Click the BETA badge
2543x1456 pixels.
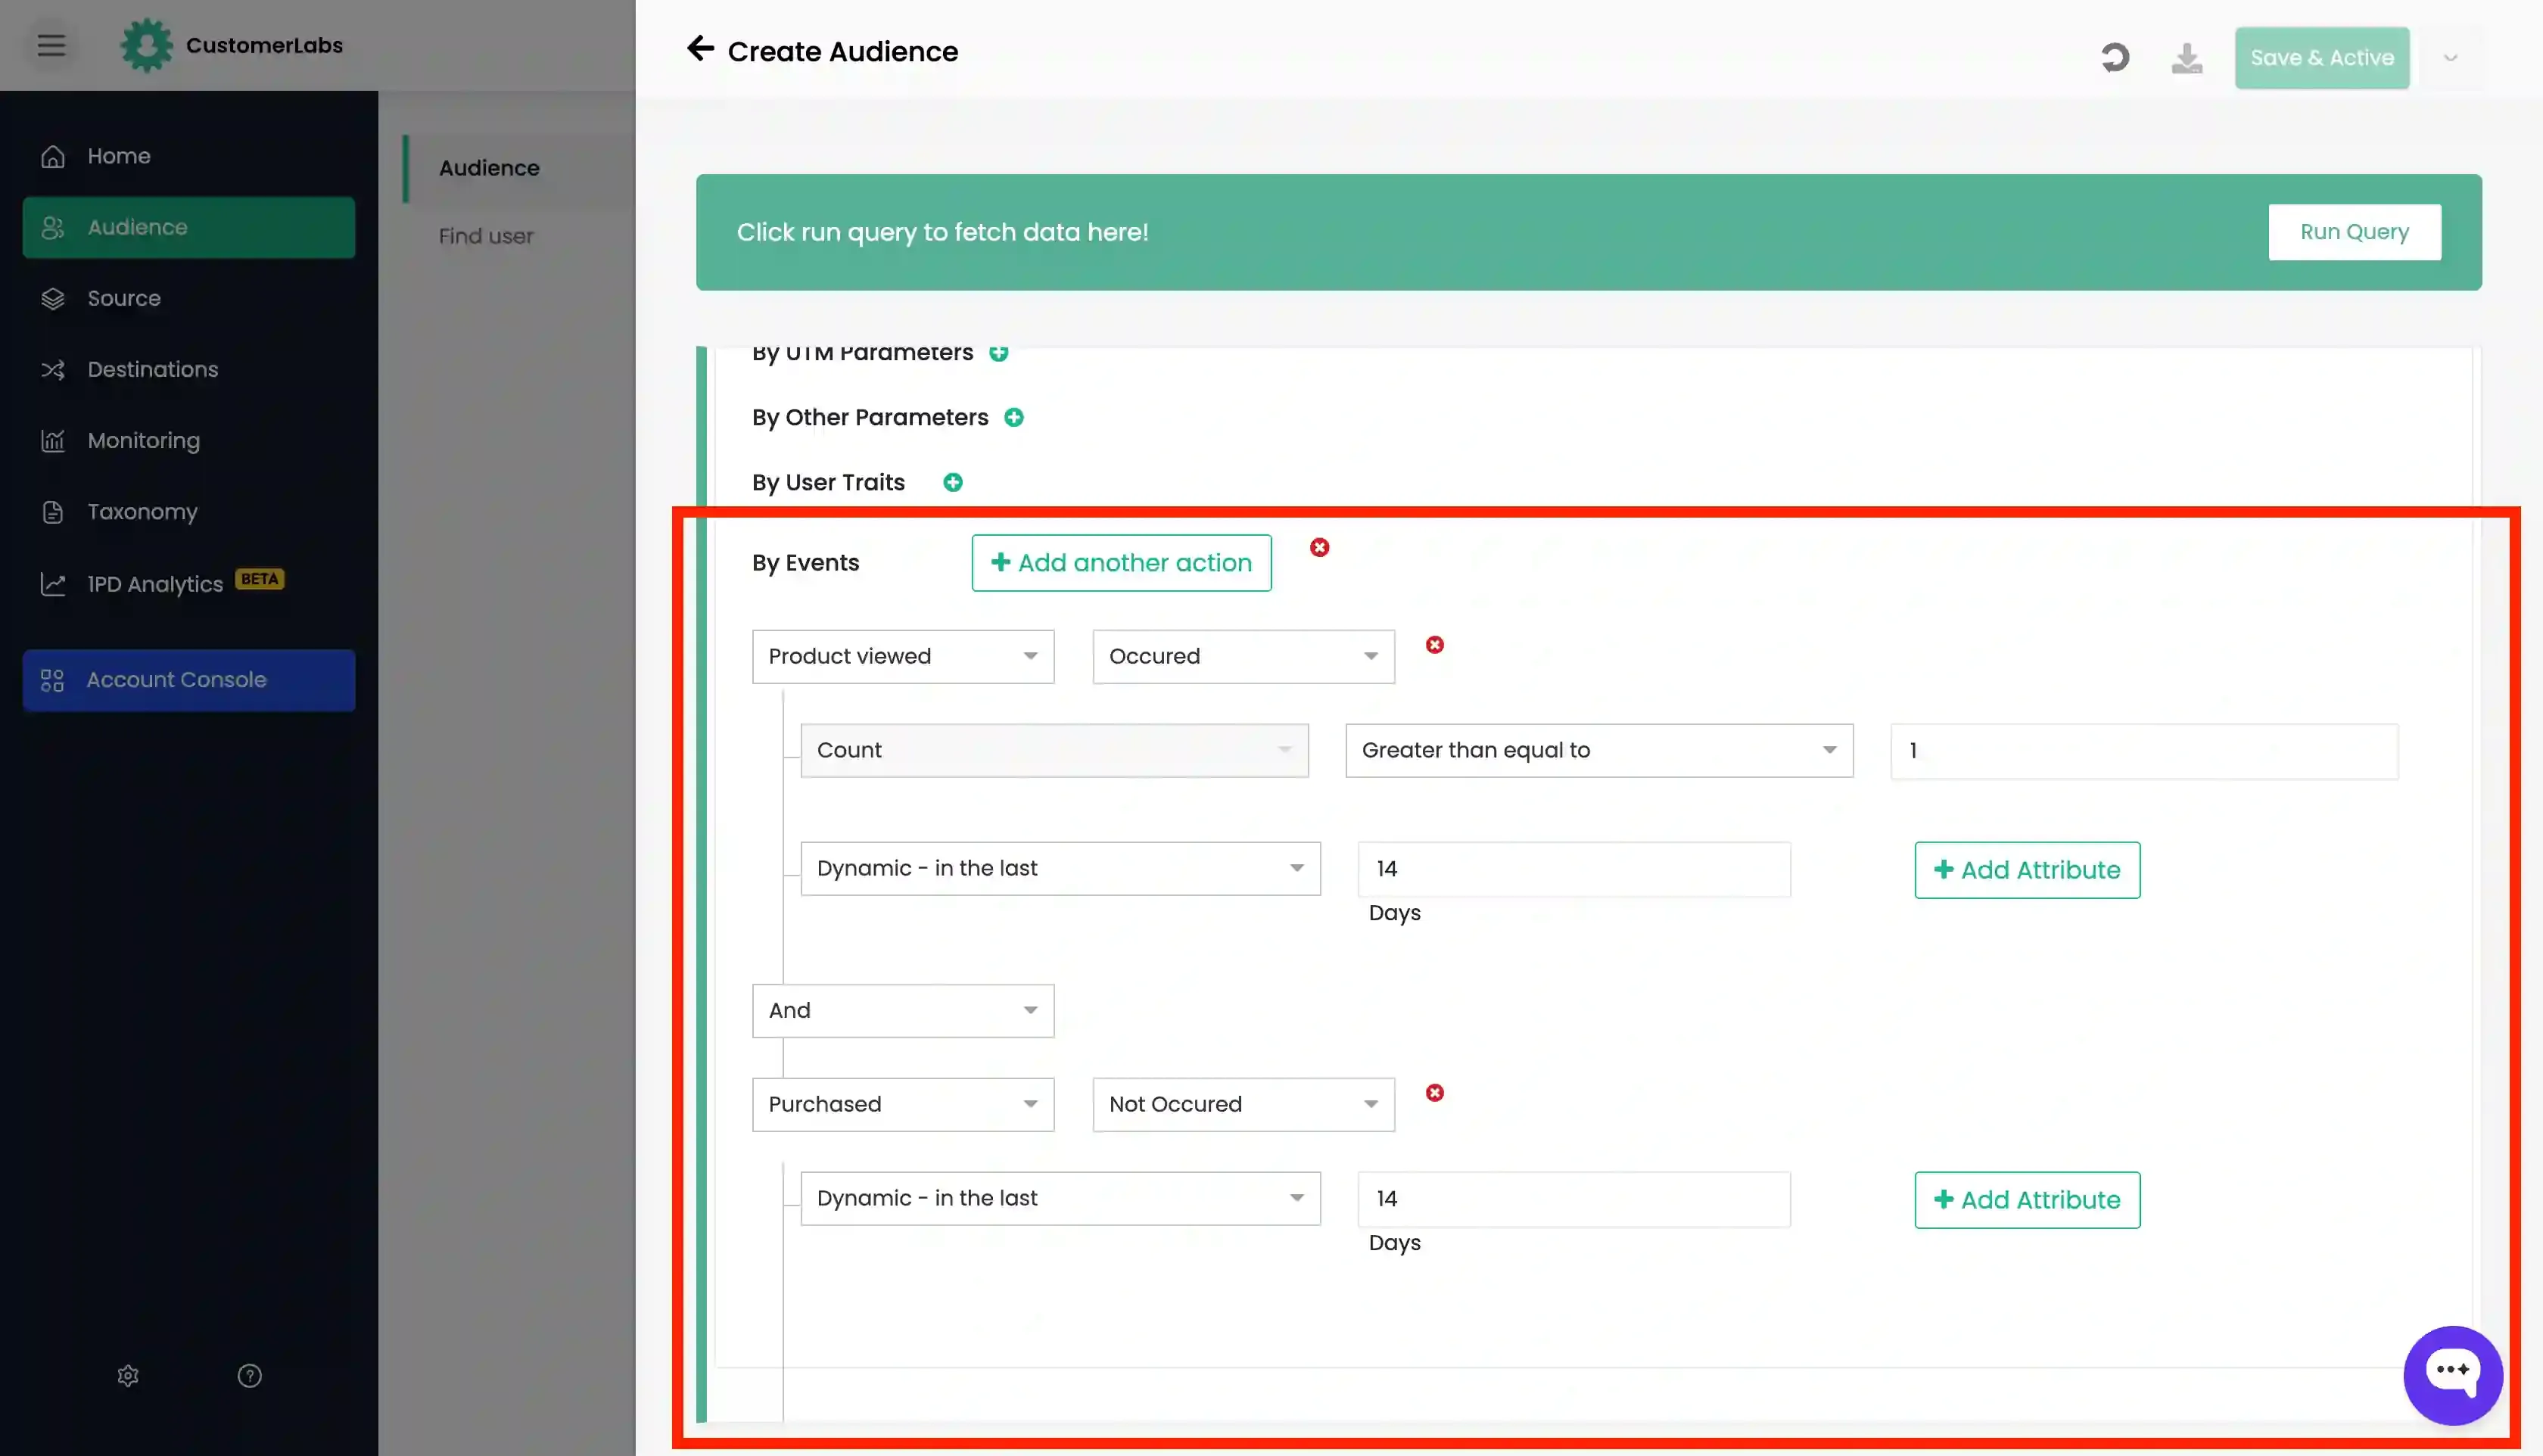[x=260, y=578]
